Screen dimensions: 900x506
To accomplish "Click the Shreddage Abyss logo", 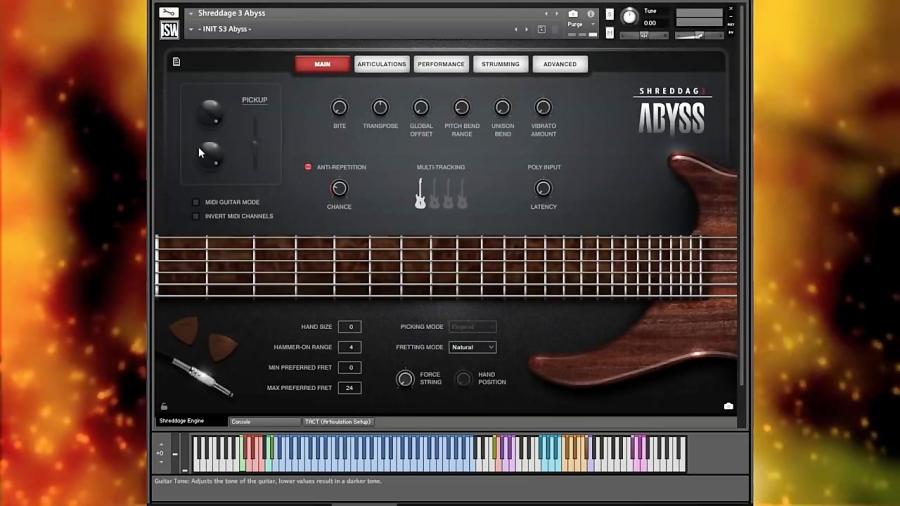I will point(672,111).
